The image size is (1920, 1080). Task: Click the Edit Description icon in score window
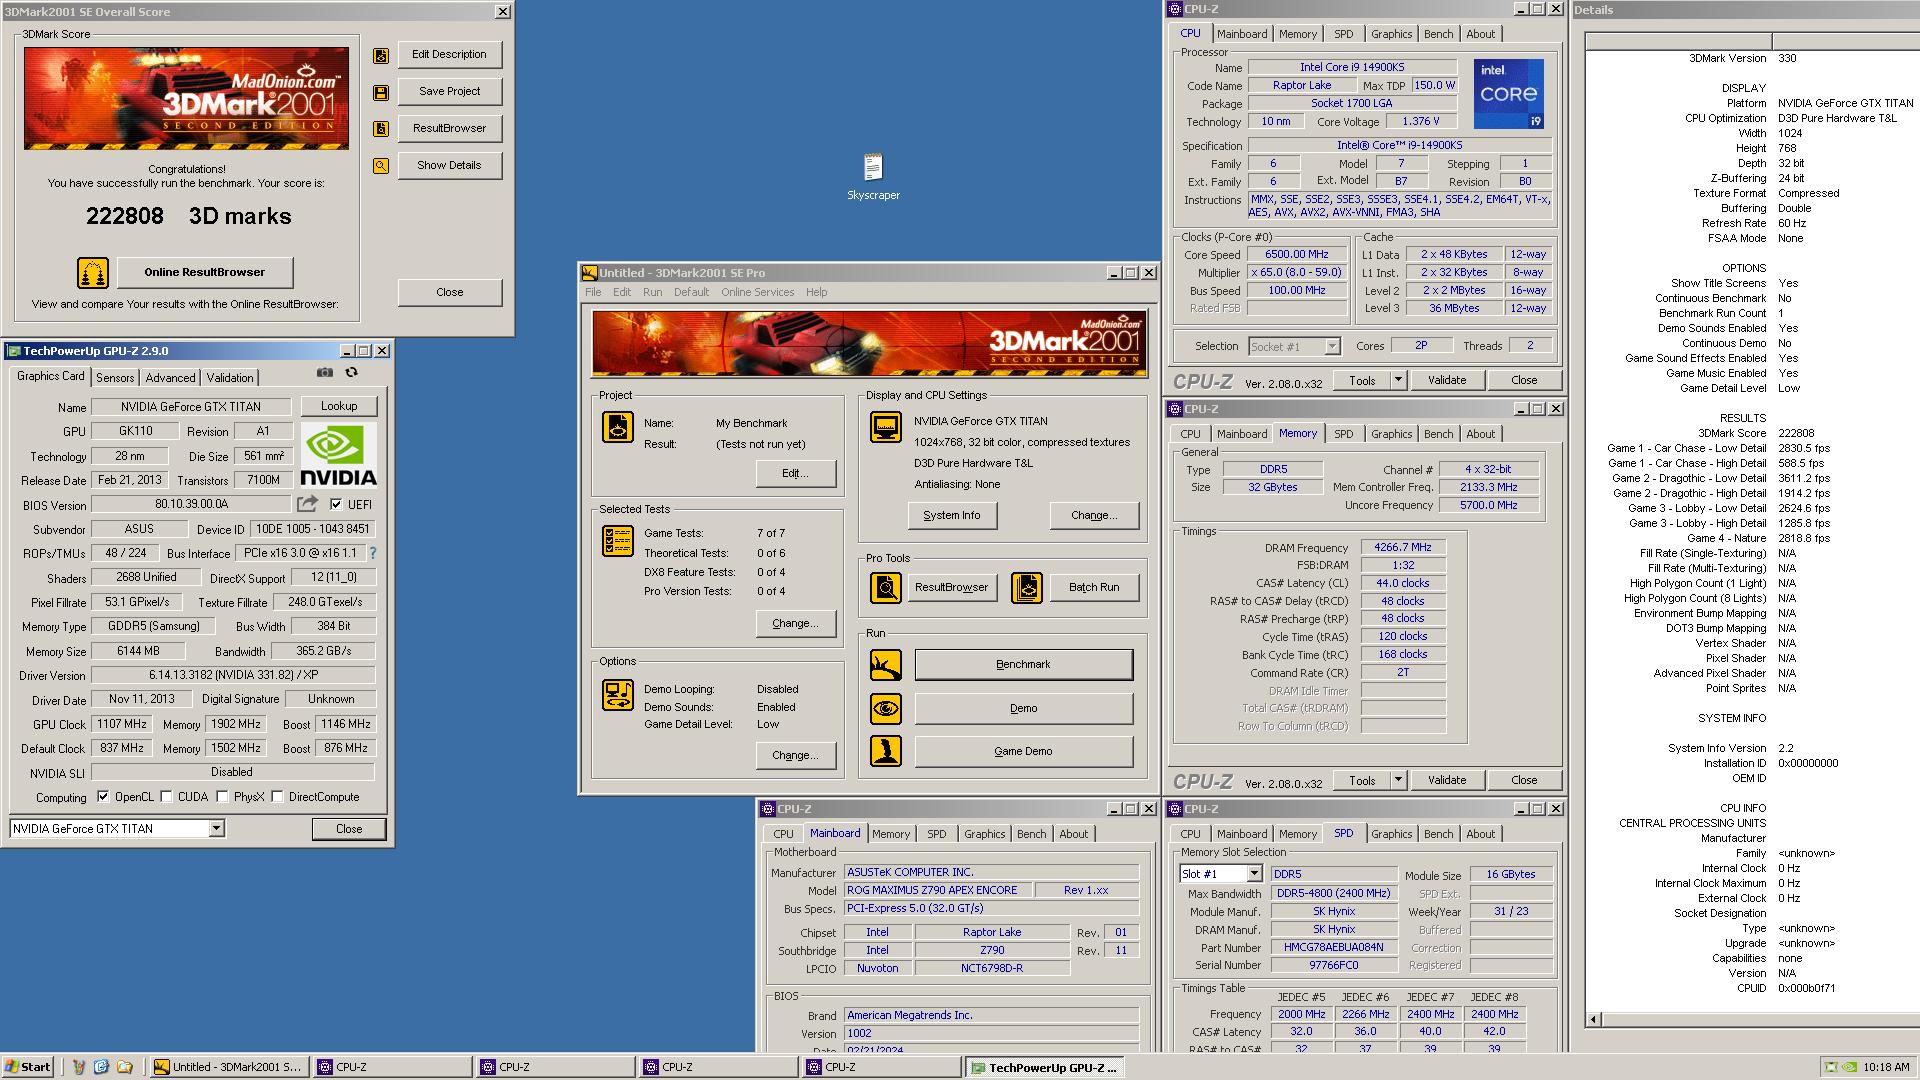coord(381,56)
